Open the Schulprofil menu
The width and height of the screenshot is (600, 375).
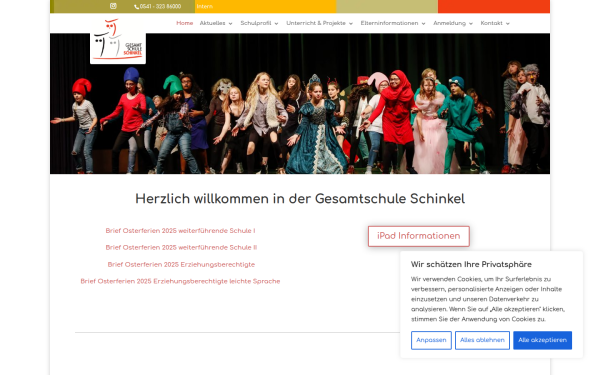pyautogui.click(x=256, y=23)
